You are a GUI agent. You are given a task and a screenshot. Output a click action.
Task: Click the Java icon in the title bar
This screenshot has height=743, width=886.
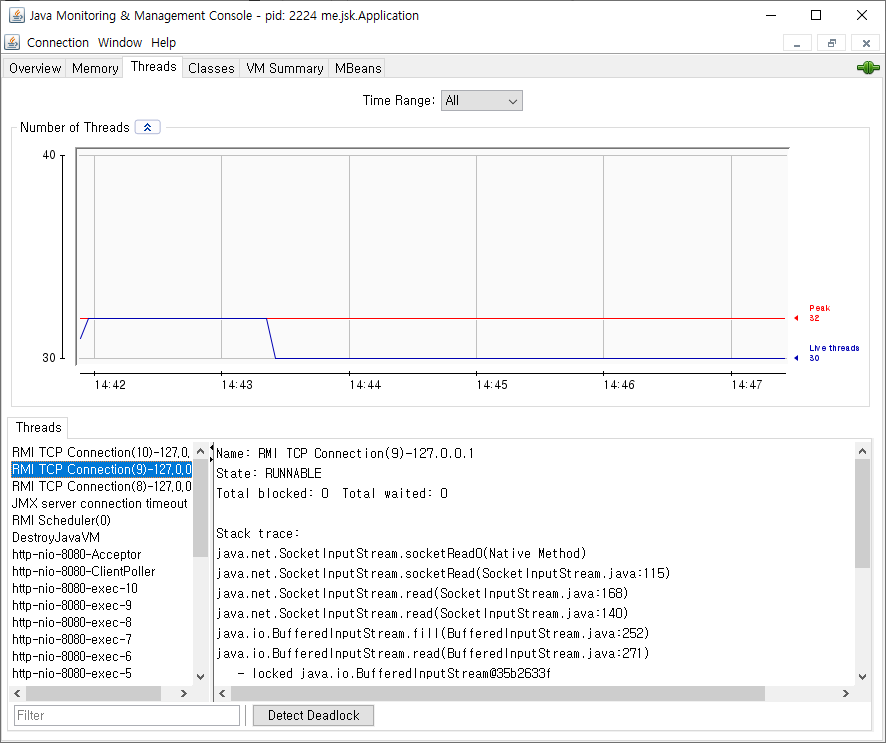pyautogui.click(x=16, y=15)
